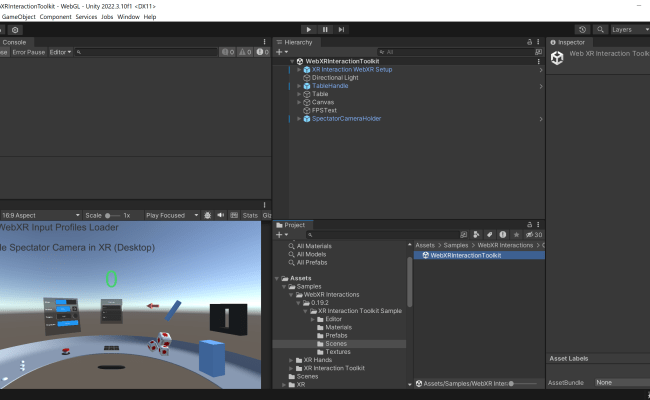Open the Console panel kebab menu
This screenshot has height=400, width=650.
tap(264, 42)
